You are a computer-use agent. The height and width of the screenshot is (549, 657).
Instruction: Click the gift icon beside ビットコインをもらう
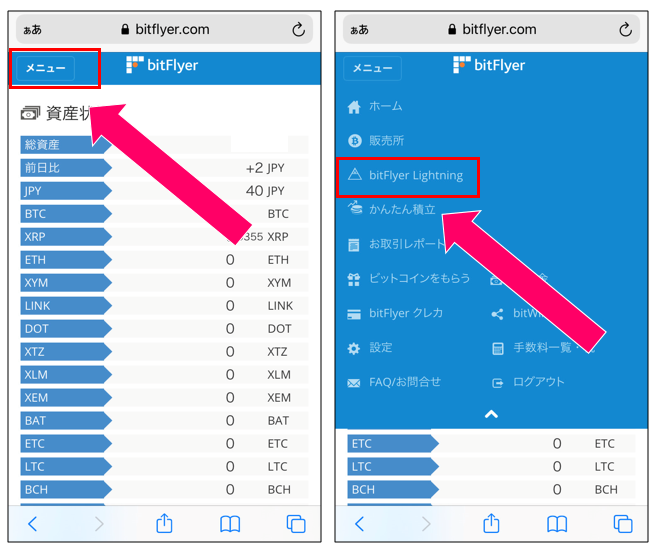[354, 279]
